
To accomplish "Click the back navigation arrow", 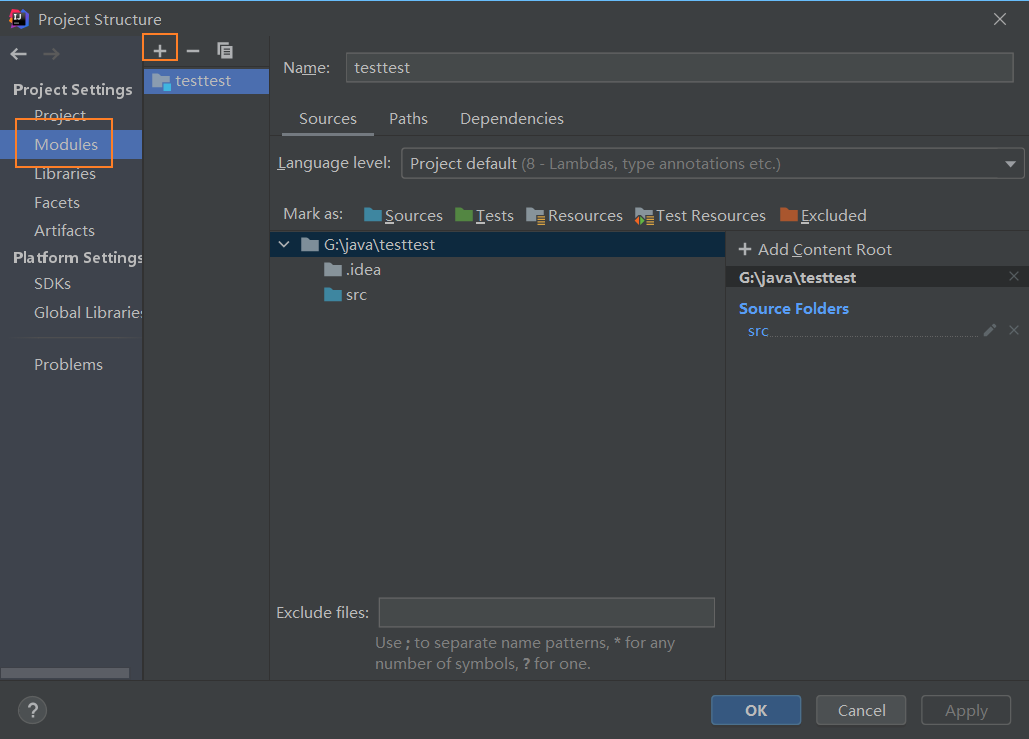I will (x=19, y=54).
